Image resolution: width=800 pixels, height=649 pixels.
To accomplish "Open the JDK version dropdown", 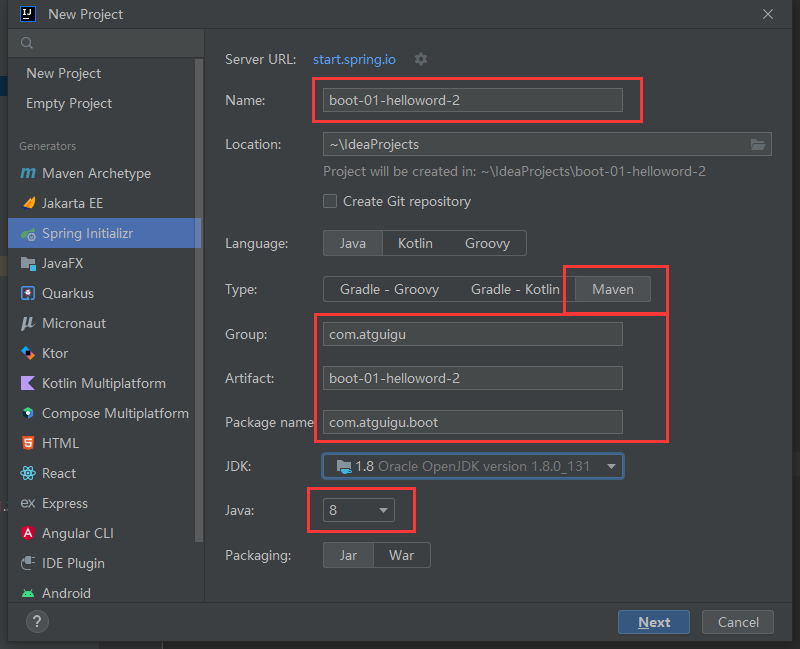I will [x=611, y=466].
